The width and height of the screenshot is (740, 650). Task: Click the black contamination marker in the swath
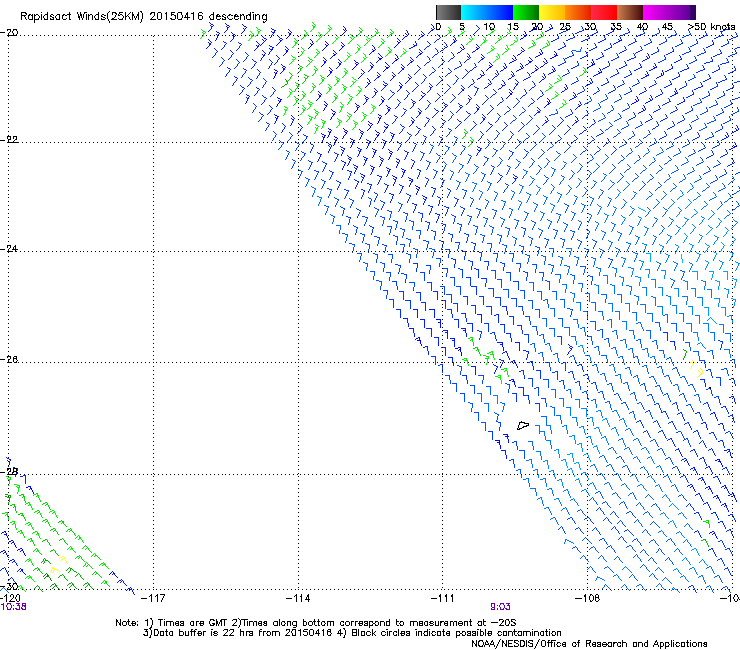click(523, 425)
